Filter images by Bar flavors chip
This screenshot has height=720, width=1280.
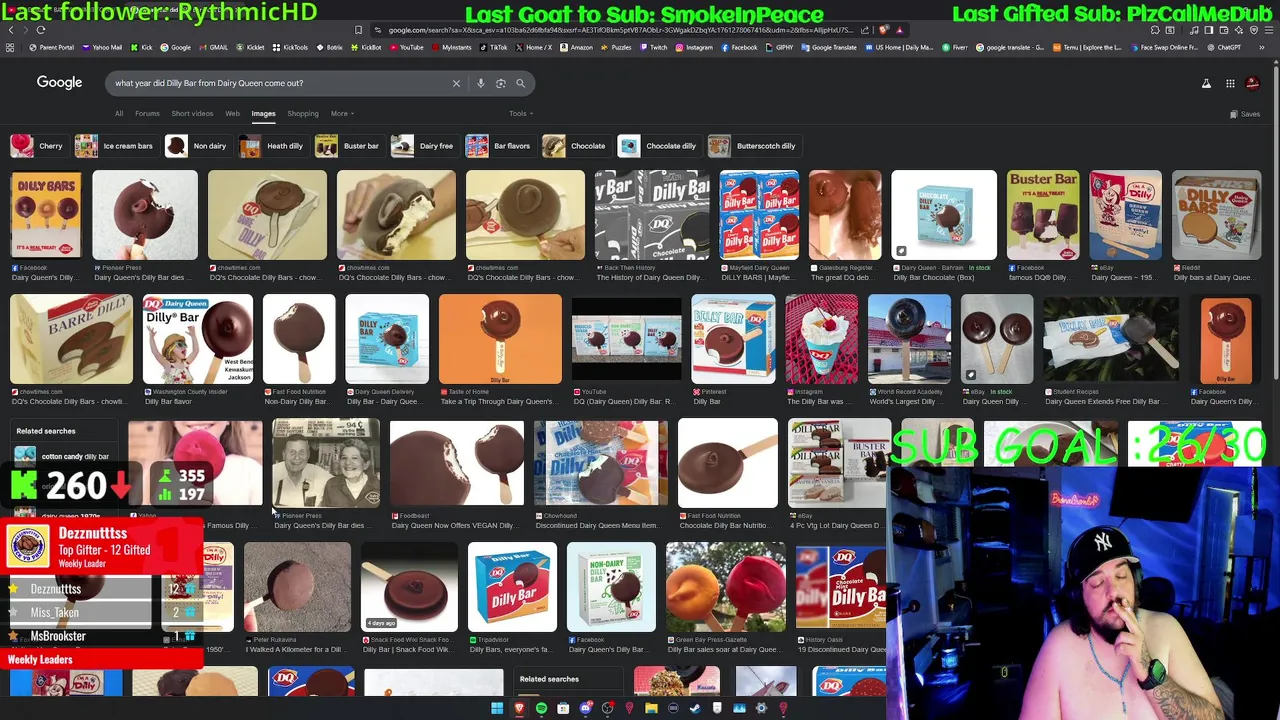499,146
